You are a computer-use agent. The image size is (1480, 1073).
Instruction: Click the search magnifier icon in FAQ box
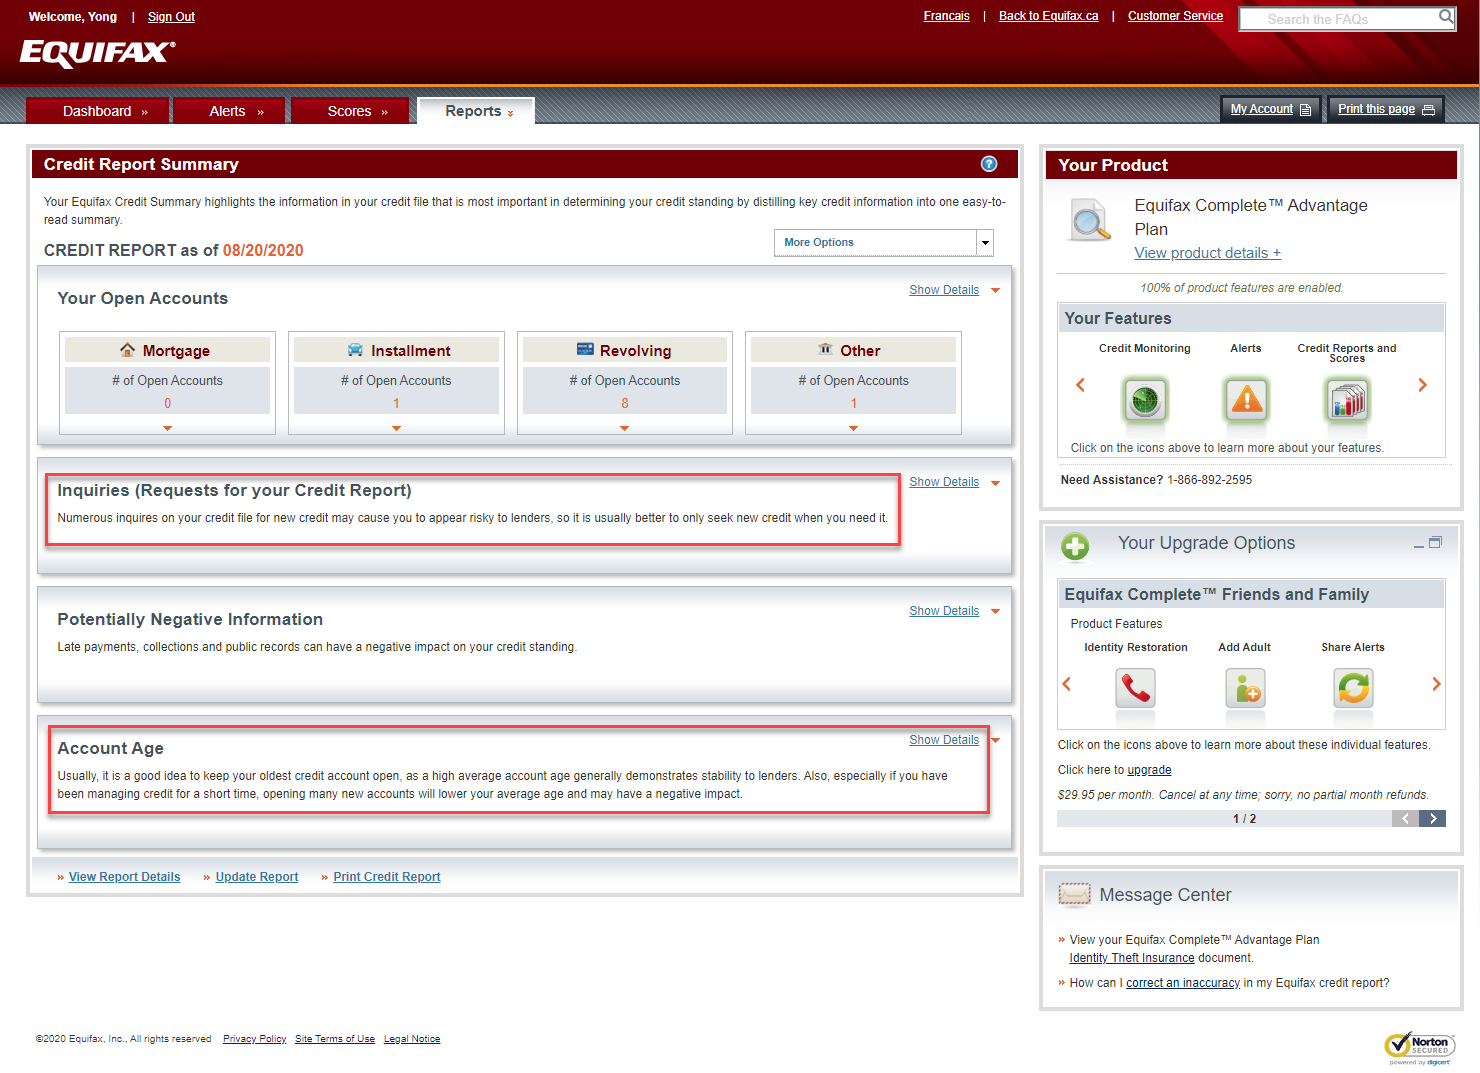coord(1446,17)
